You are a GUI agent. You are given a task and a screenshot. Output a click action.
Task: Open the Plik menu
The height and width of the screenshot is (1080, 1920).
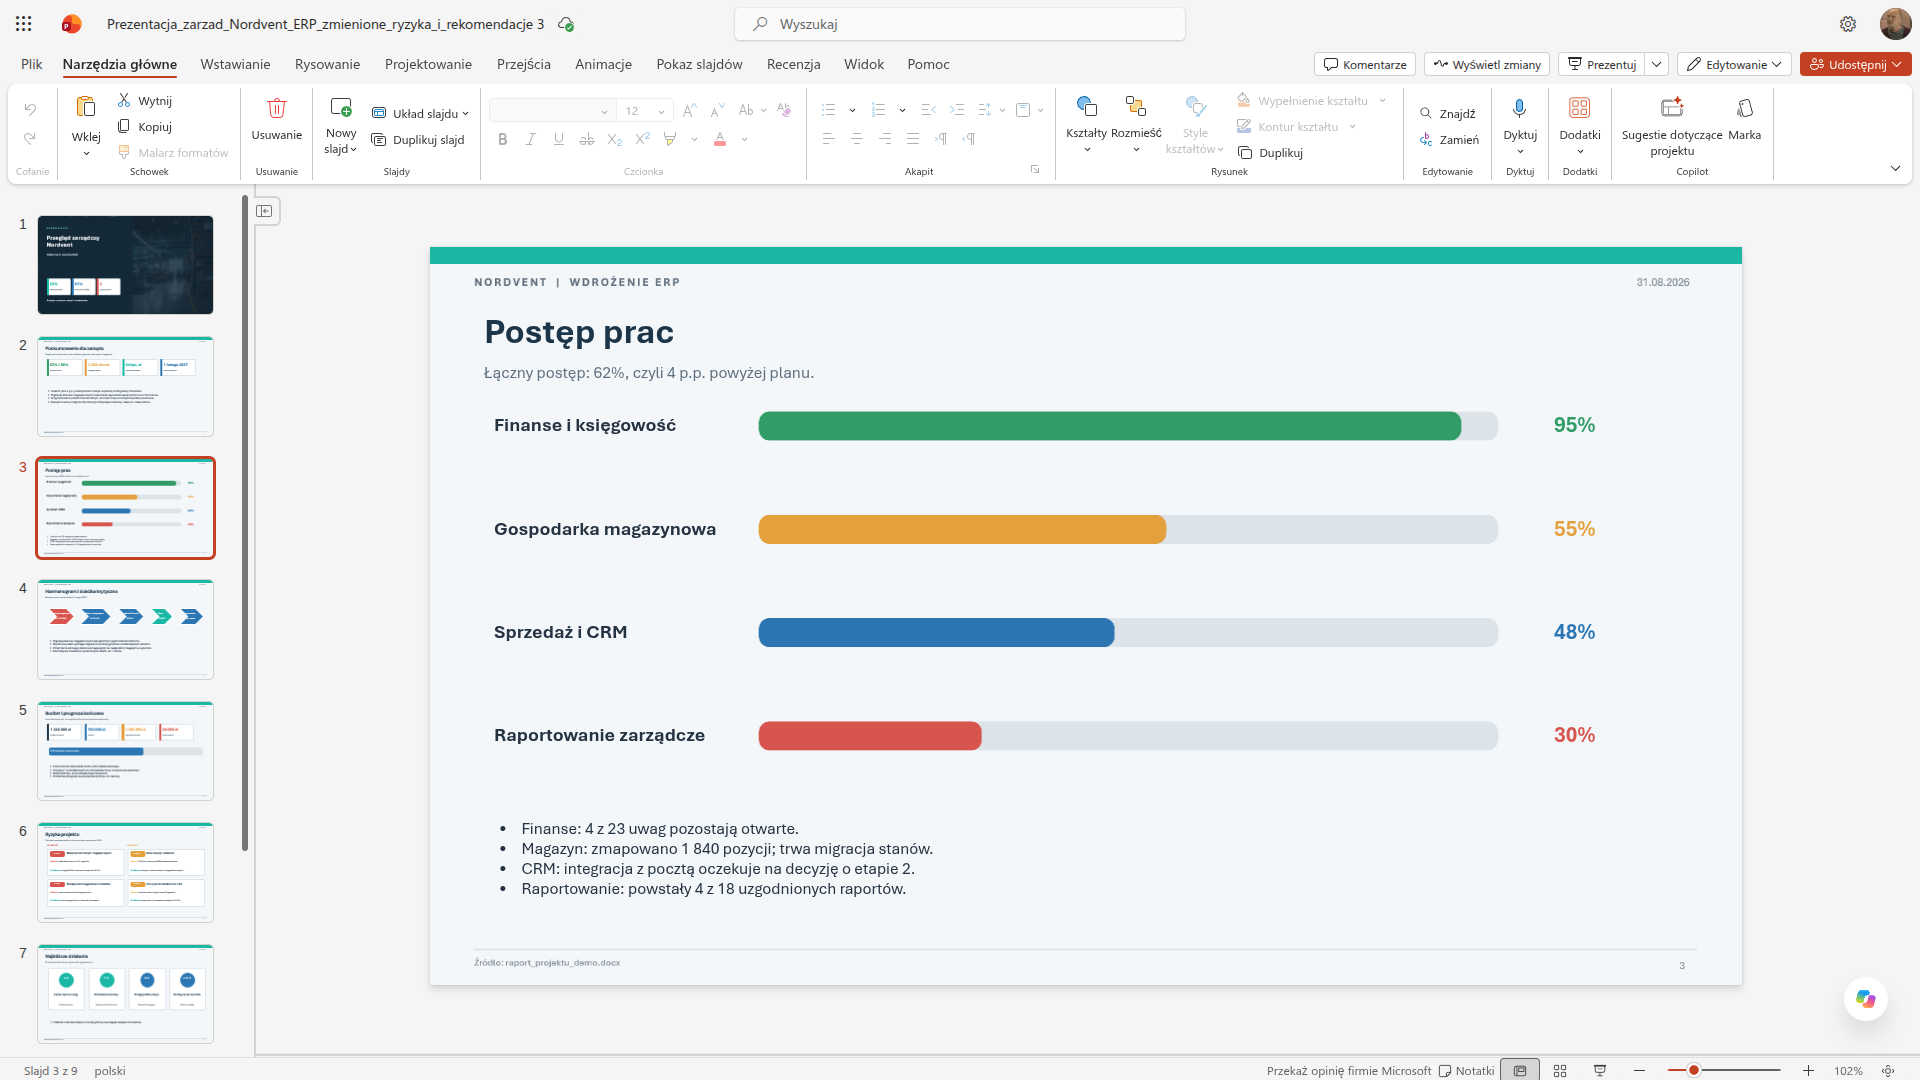pyautogui.click(x=32, y=64)
